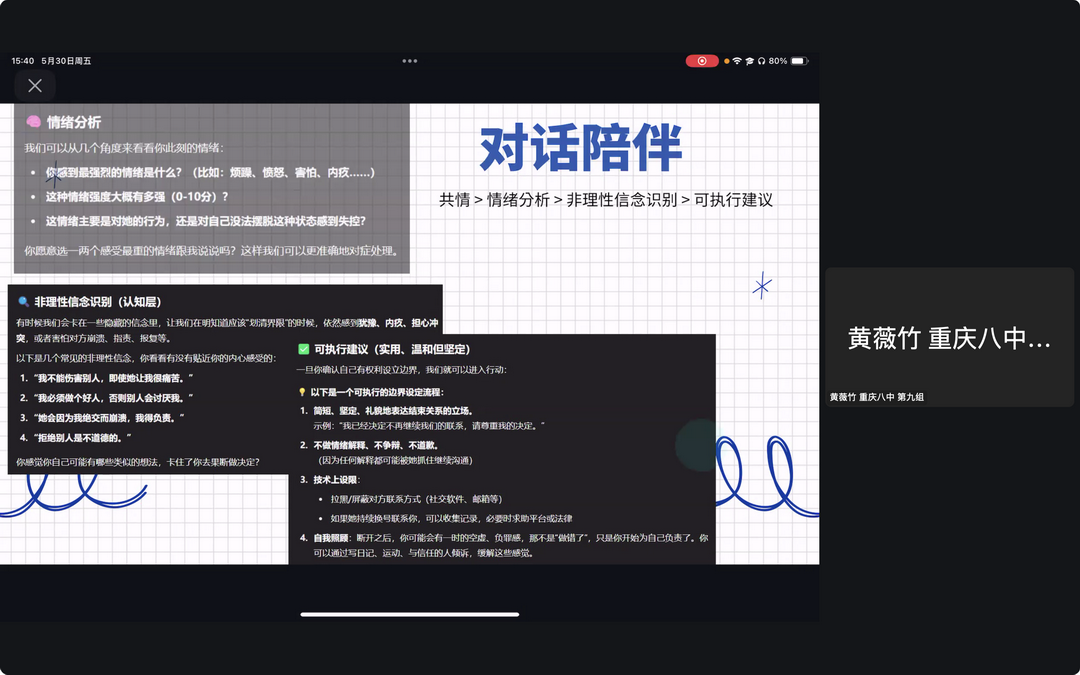The height and width of the screenshot is (675, 1080).
Task: Tap the Wi-Fi status icon
Action: click(x=737, y=61)
